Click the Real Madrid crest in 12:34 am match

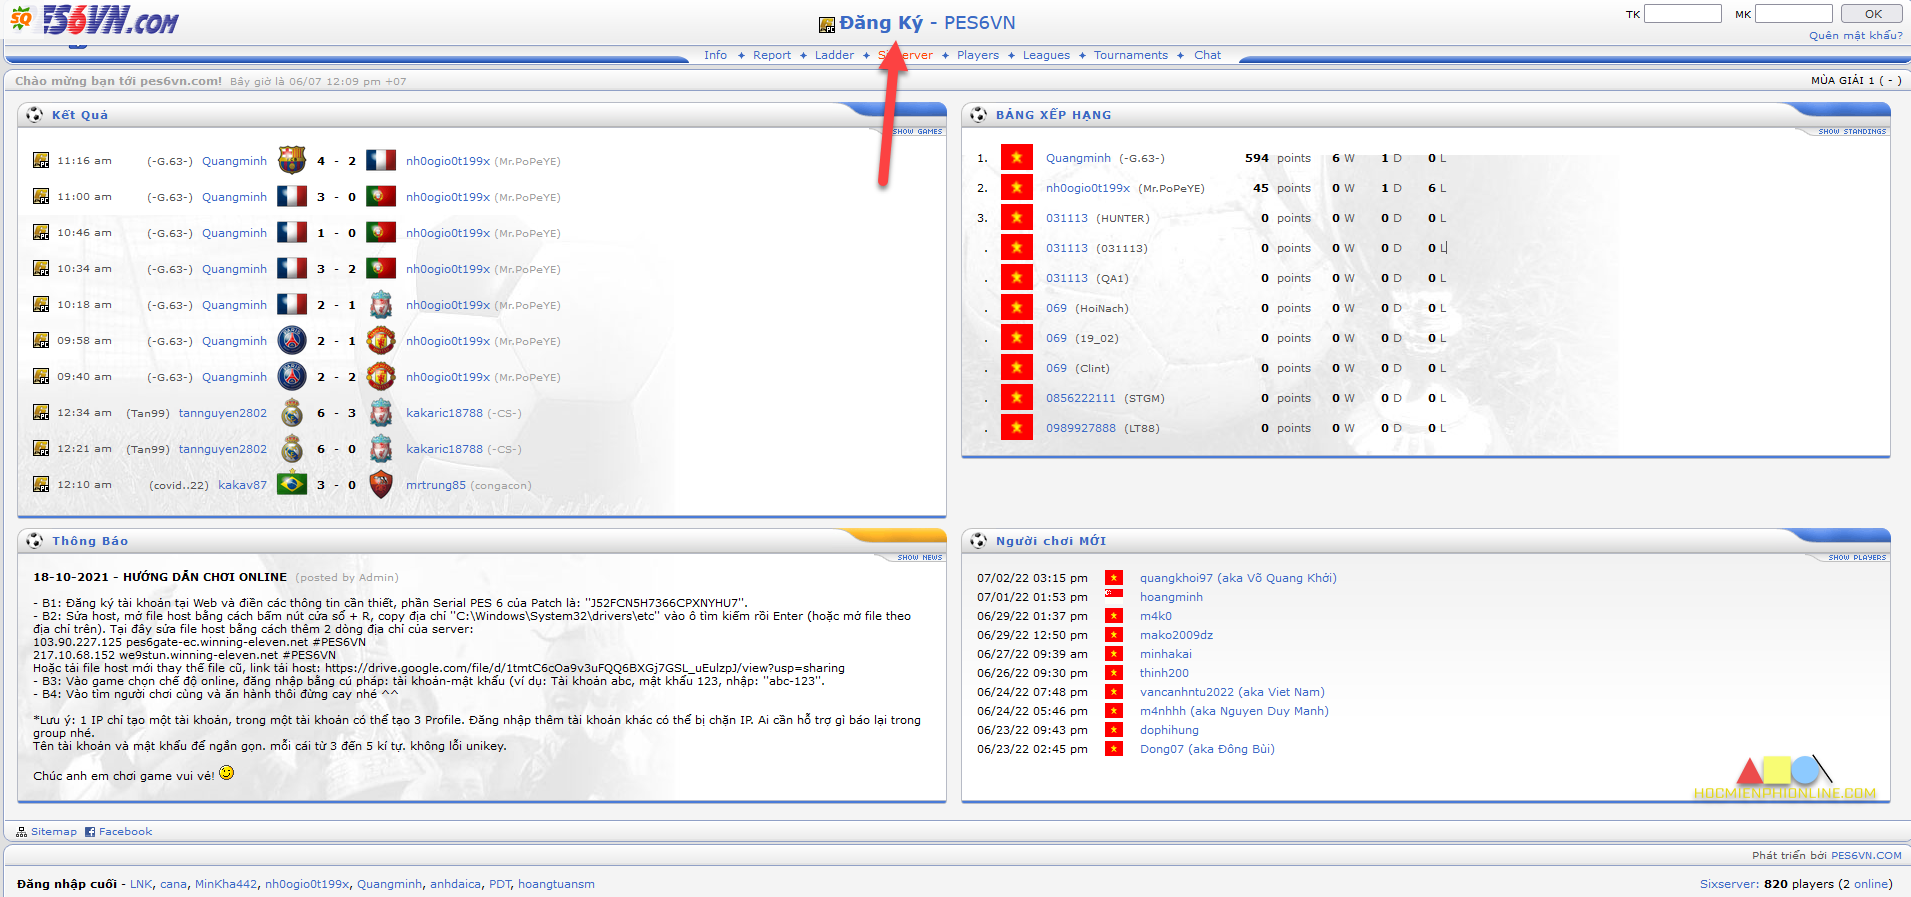click(292, 412)
